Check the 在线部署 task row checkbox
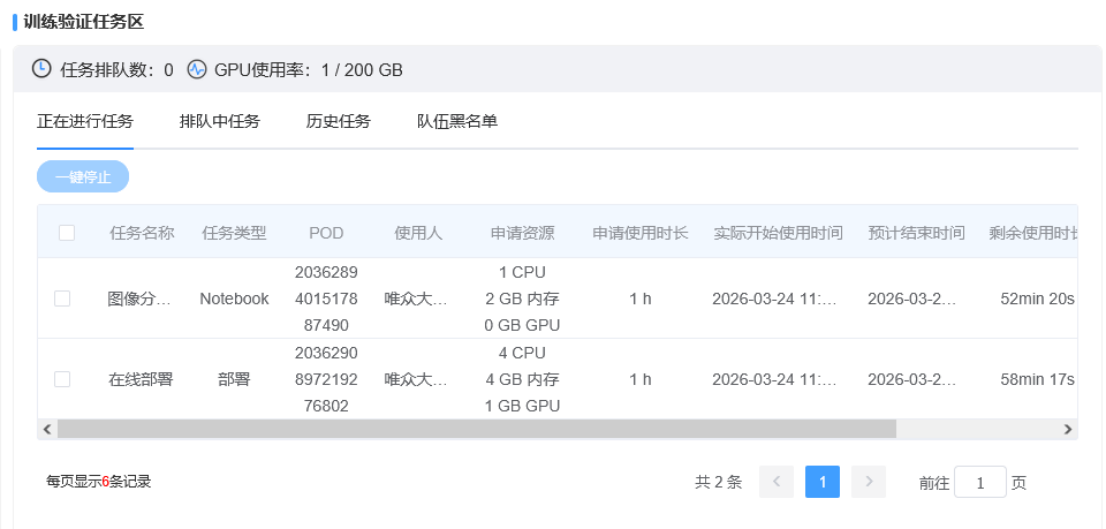 [x=62, y=379]
